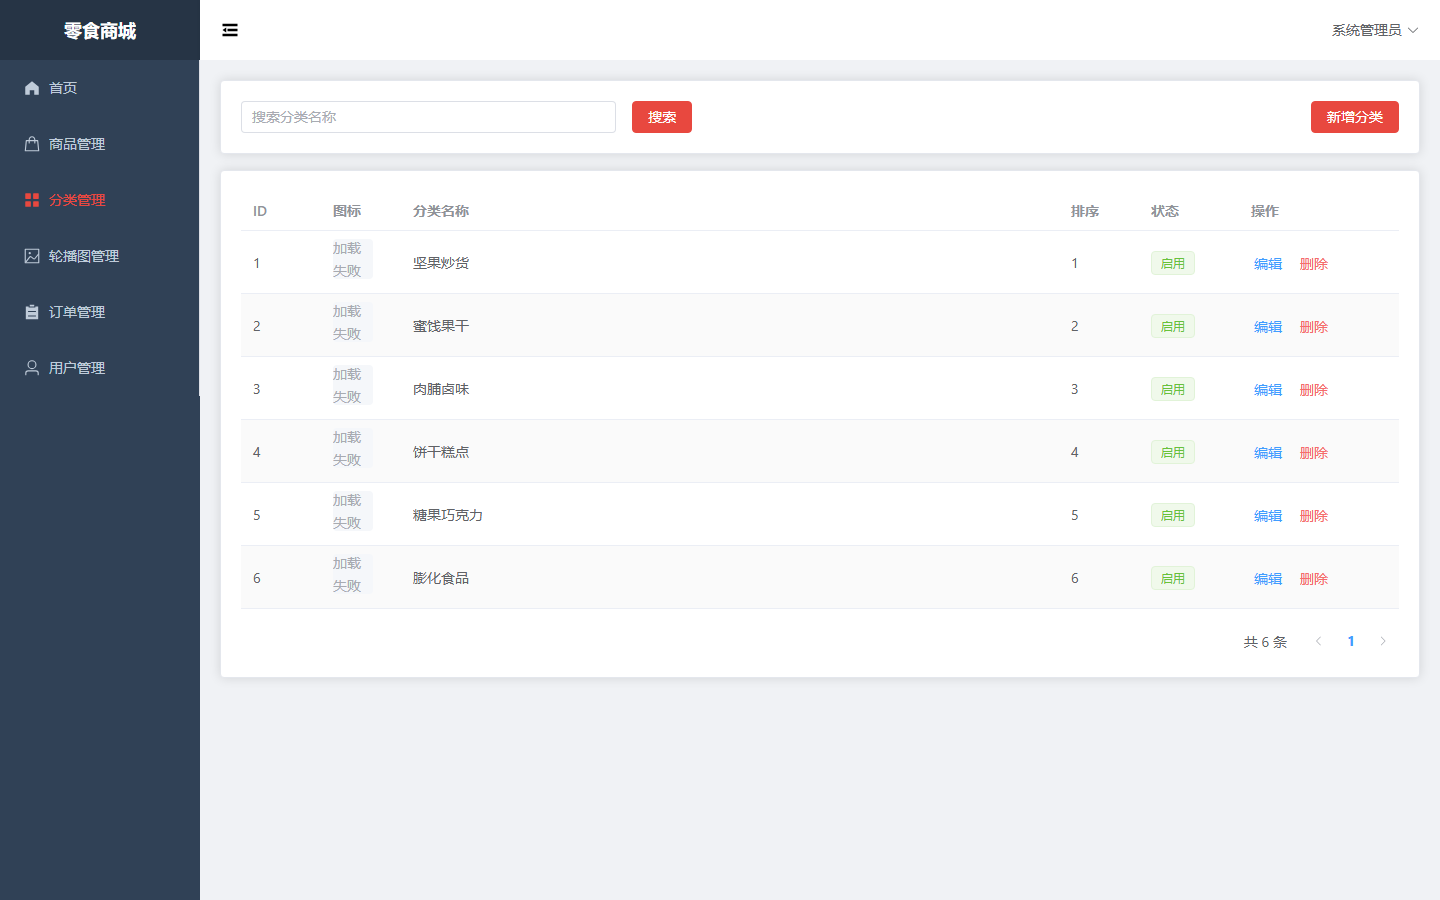Click the 启用 status tag for 饼干糕点
The image size is (1440, 900).
coord(1173,452)
